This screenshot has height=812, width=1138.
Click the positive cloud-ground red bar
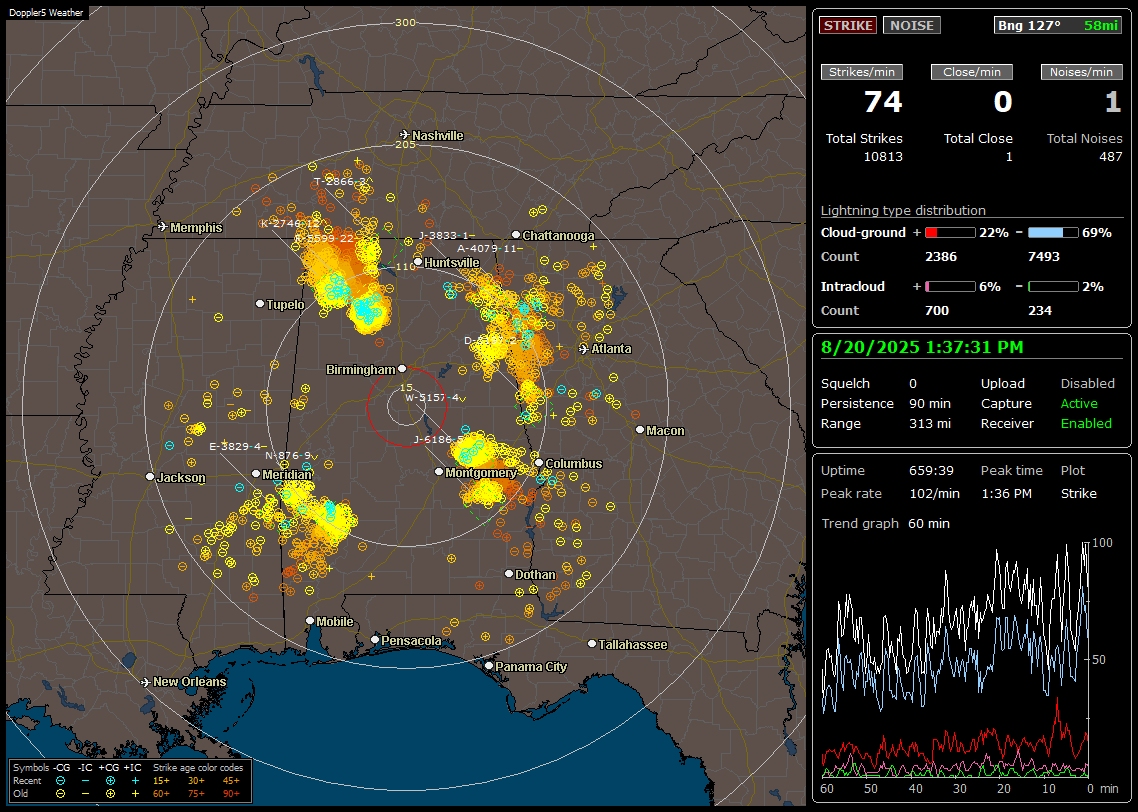[x=950, y=233]
